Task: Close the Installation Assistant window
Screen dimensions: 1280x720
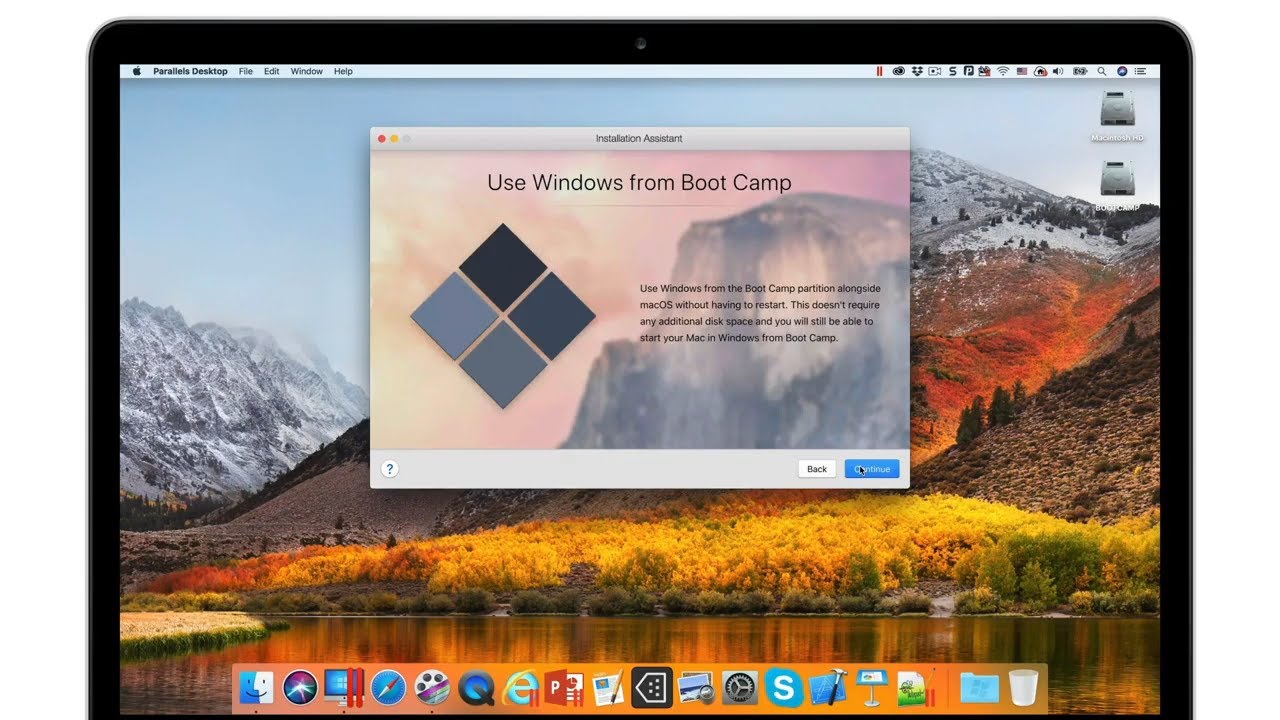Action: point(381,138)
